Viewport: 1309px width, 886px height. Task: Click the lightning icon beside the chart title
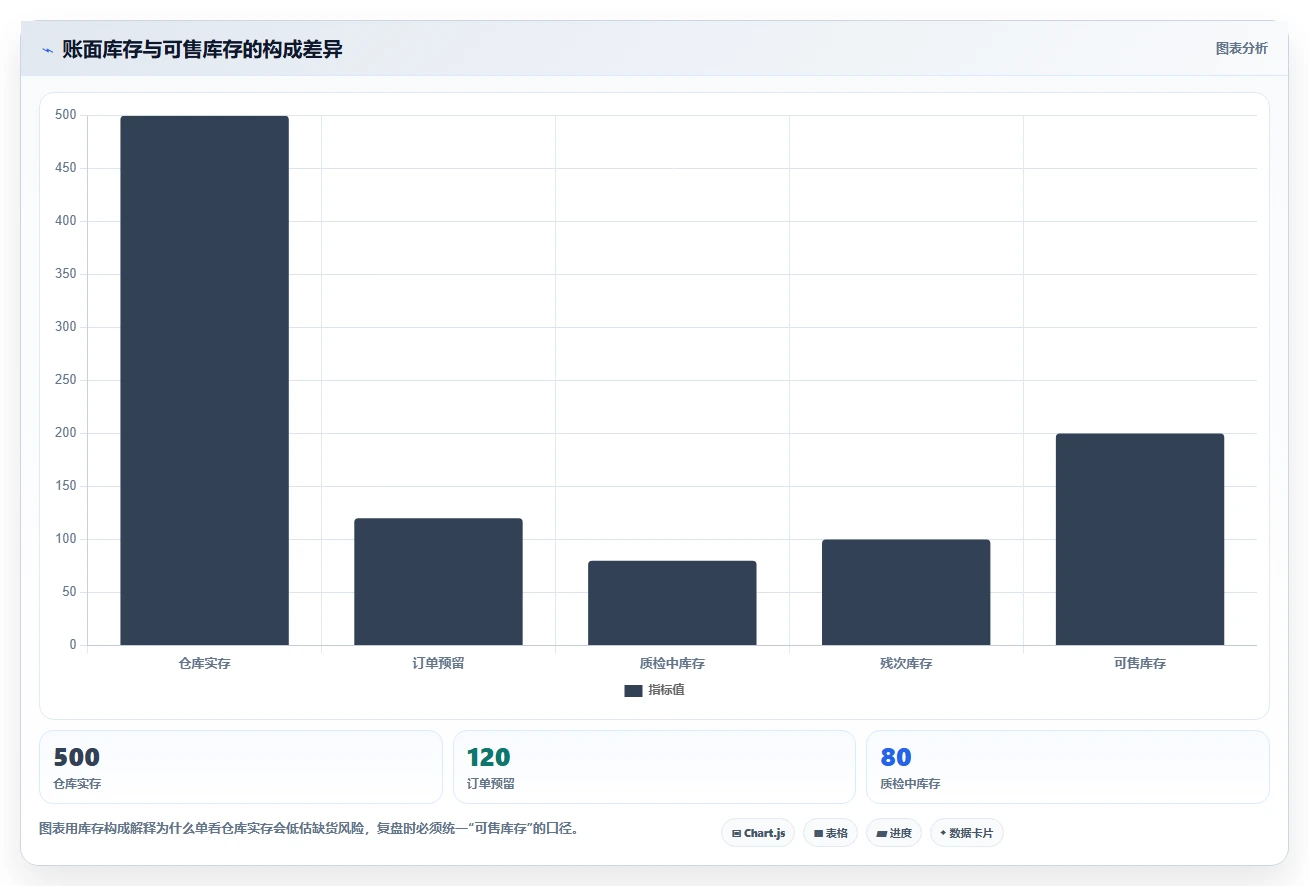click(x=47, y=50)
